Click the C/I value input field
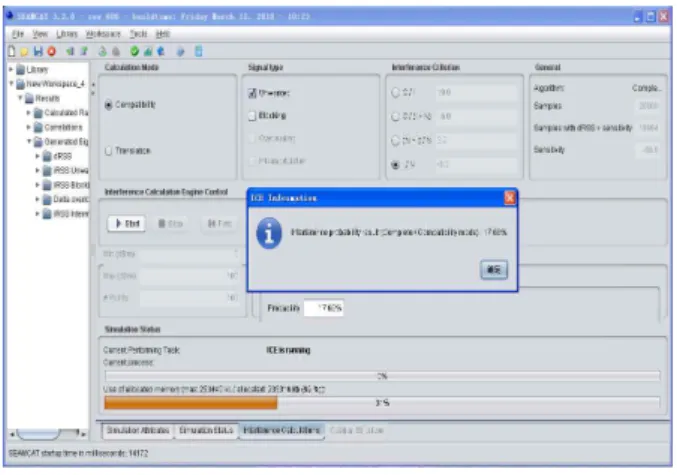Viewport: 677px width, 475px height. tap(476, 93)
